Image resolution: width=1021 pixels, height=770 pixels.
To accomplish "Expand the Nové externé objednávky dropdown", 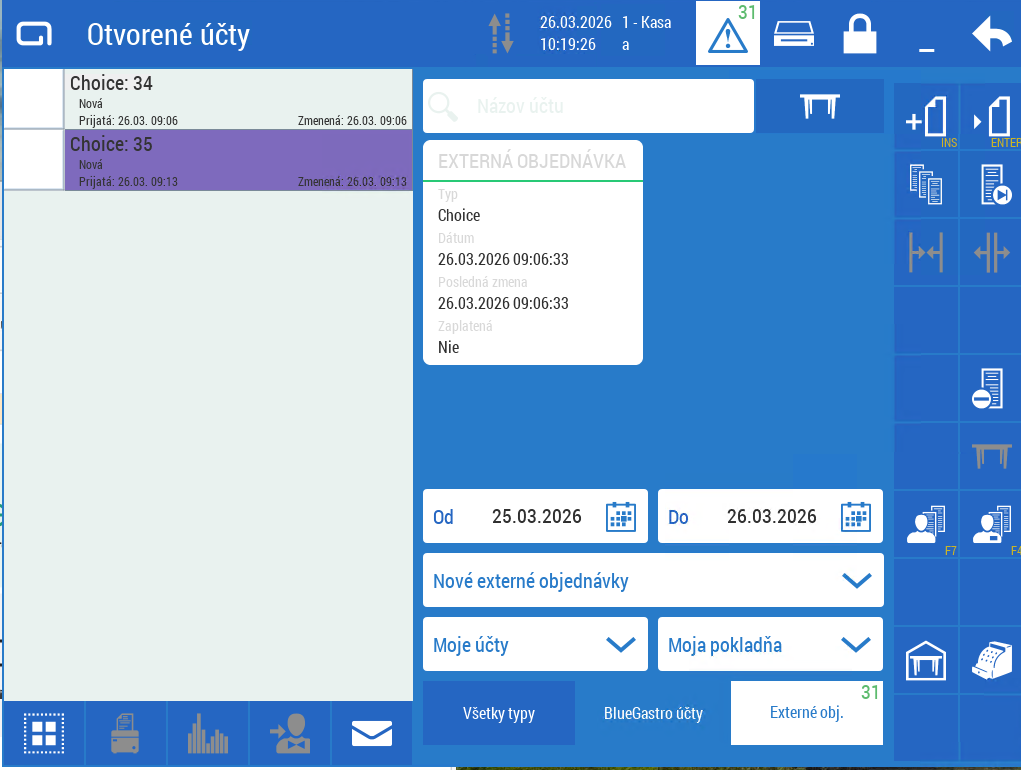I will click(653, 580).
